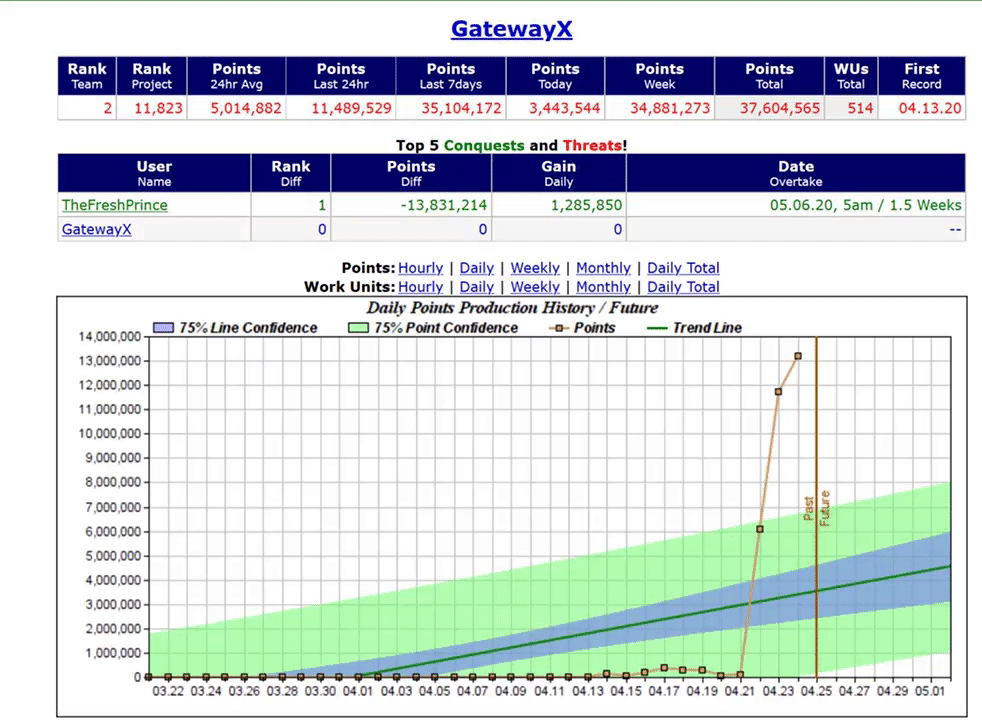Click the value 35,104,172

click(x=461, y=108)
